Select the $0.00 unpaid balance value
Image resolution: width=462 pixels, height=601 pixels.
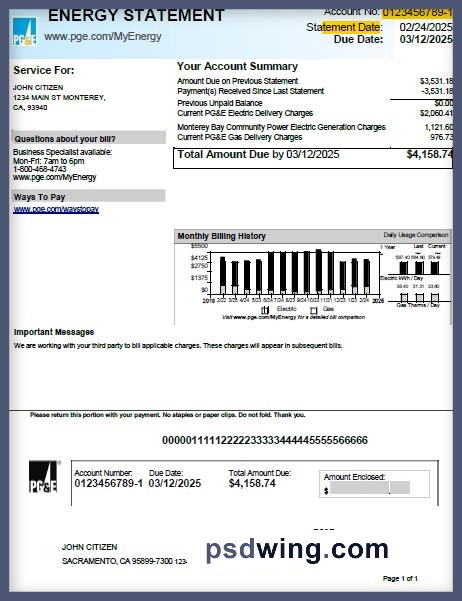tap(444, 103)
